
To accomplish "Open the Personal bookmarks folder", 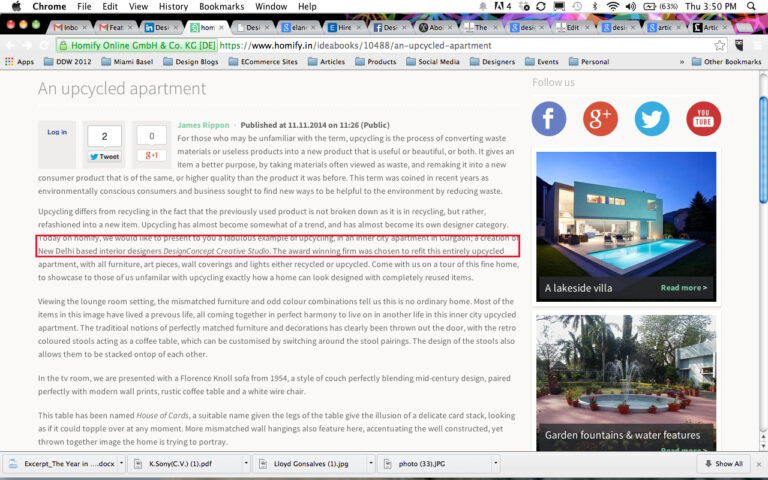I will pos(589,62).
